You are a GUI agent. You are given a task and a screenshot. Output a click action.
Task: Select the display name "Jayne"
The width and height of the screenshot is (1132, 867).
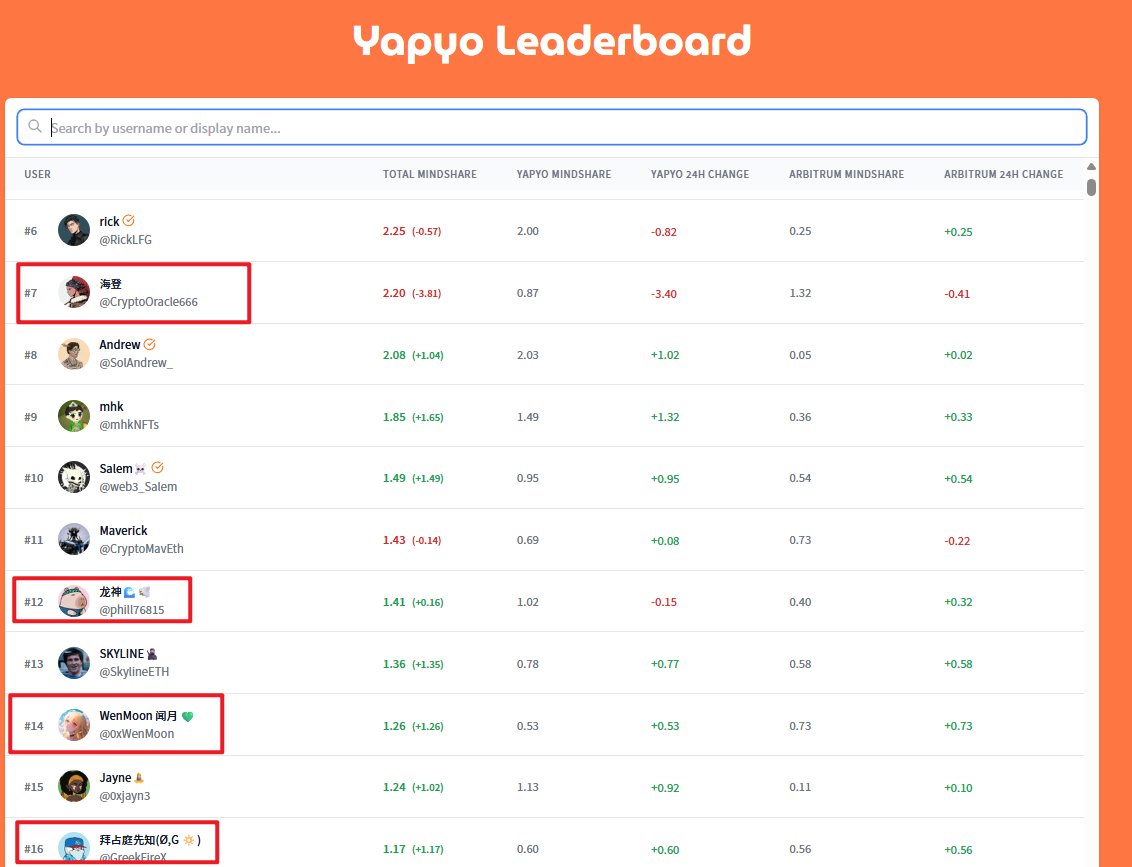coord(116,777)
